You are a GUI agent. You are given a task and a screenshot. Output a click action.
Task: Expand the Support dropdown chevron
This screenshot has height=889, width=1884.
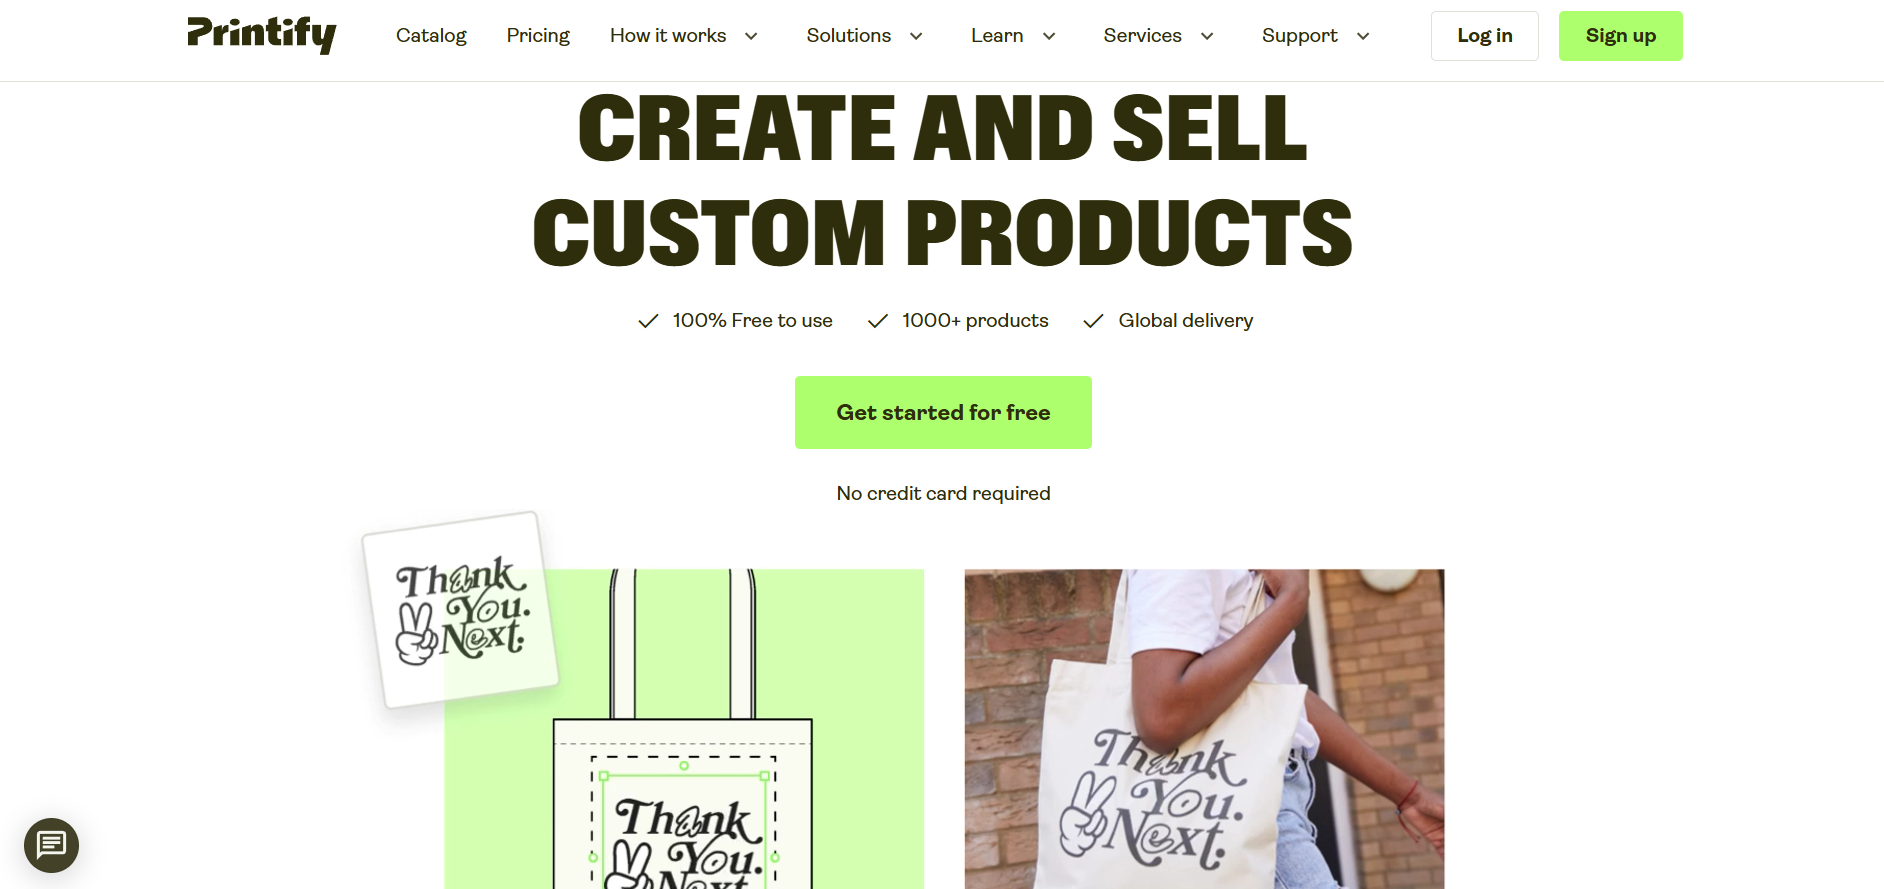point(1363,36)
